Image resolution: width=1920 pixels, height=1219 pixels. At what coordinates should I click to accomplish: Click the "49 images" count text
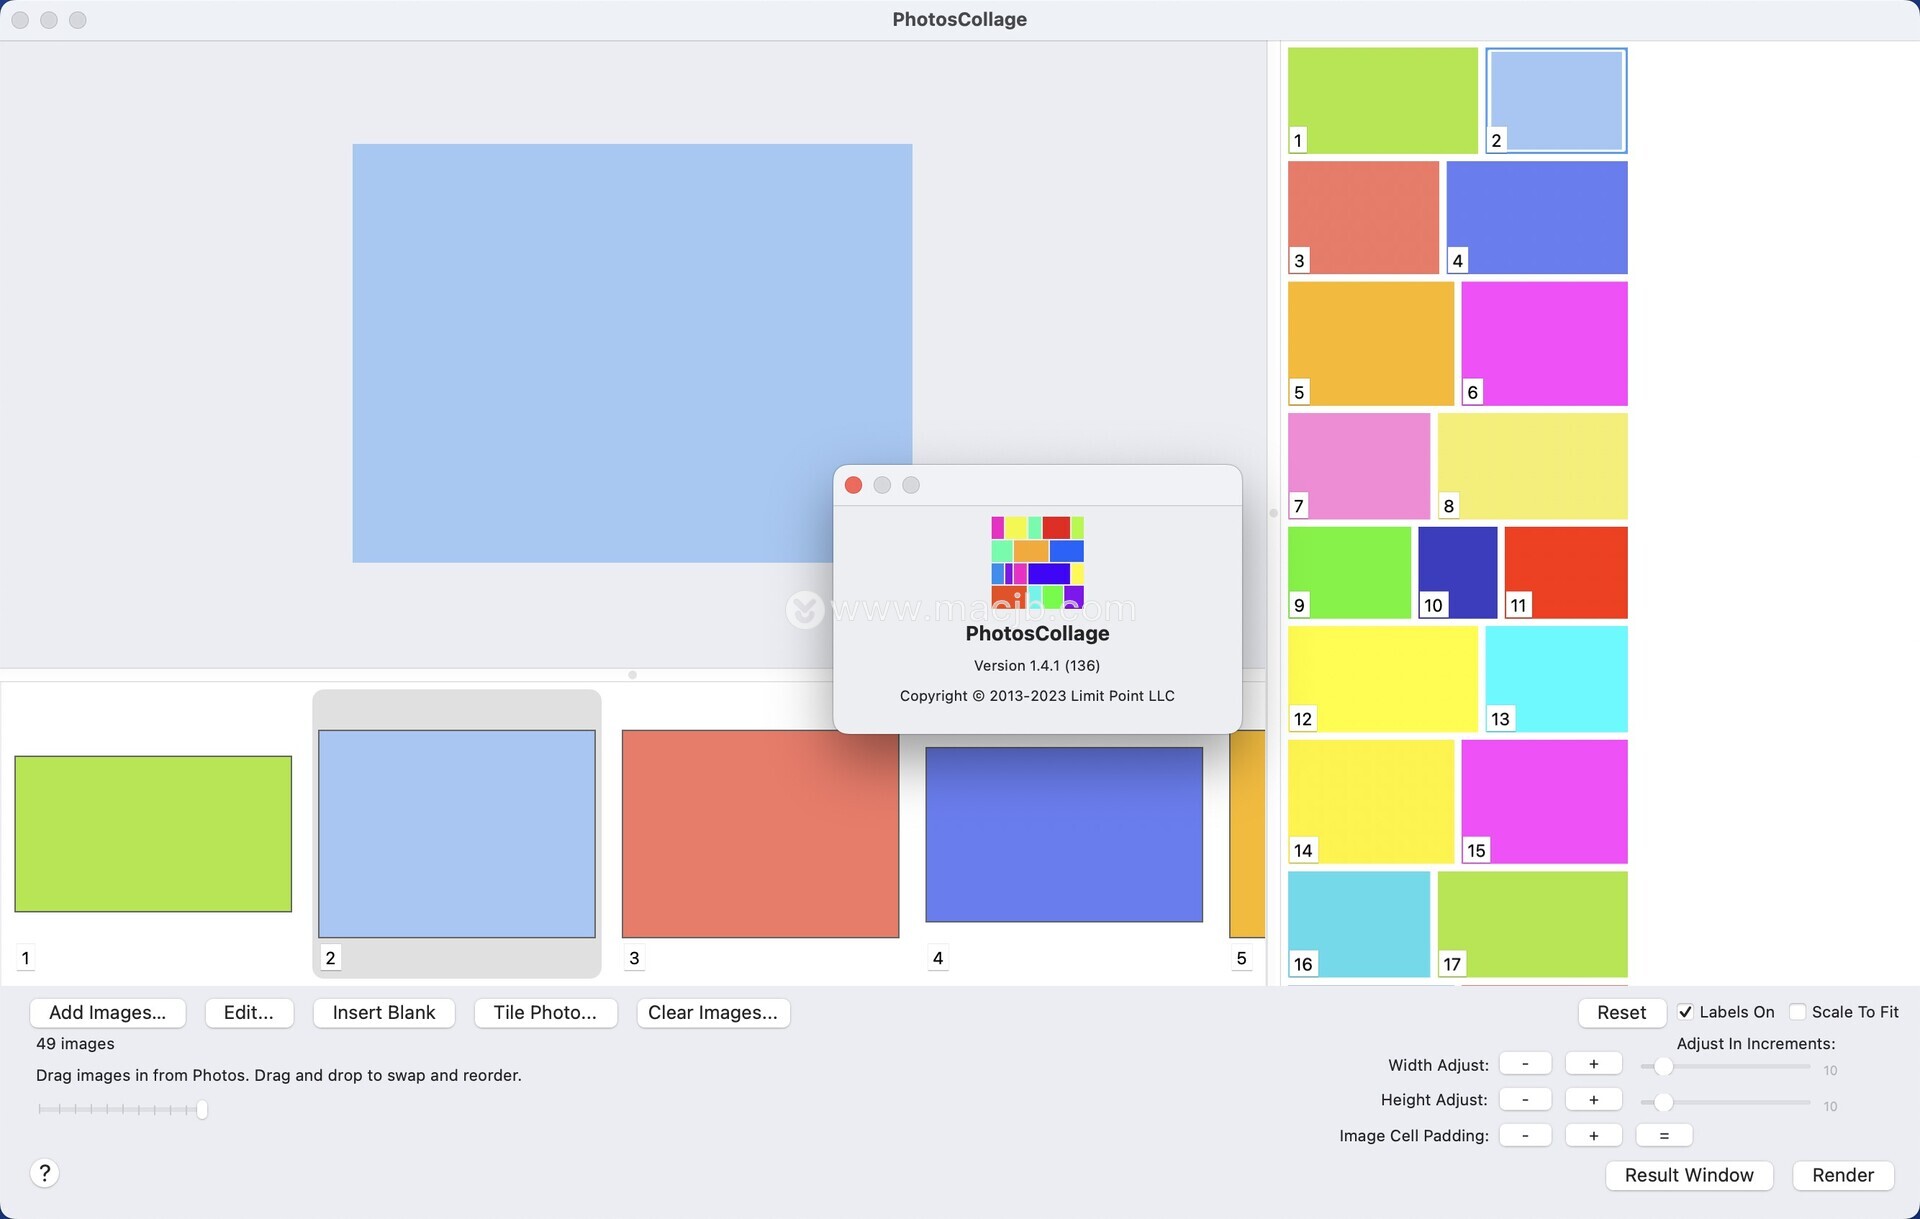tap(75, 1044)
